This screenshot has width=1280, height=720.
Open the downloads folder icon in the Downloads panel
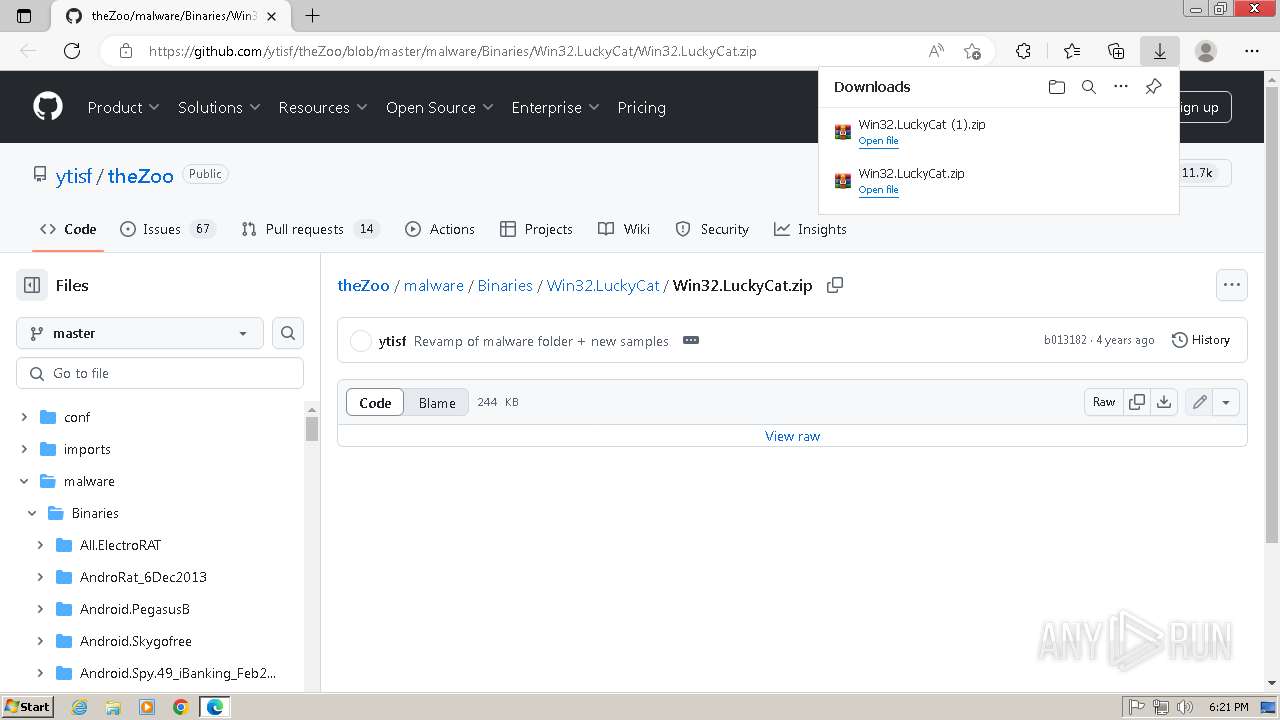[x=1057, y=87]
